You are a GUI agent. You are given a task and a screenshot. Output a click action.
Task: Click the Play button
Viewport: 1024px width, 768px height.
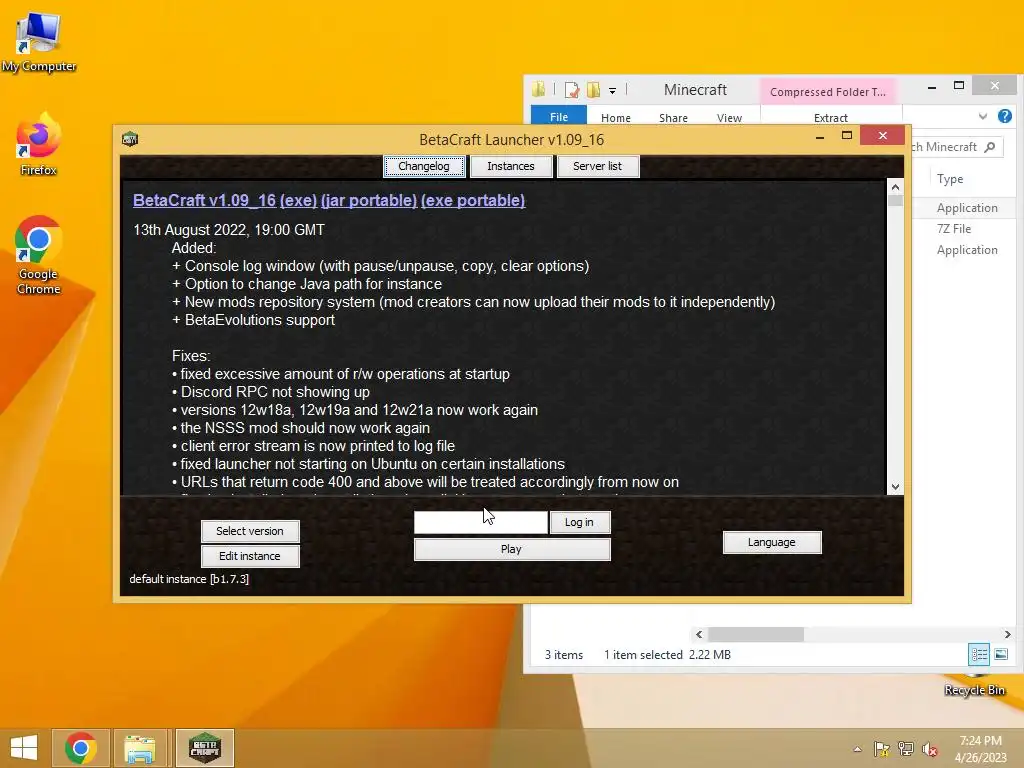512,549
